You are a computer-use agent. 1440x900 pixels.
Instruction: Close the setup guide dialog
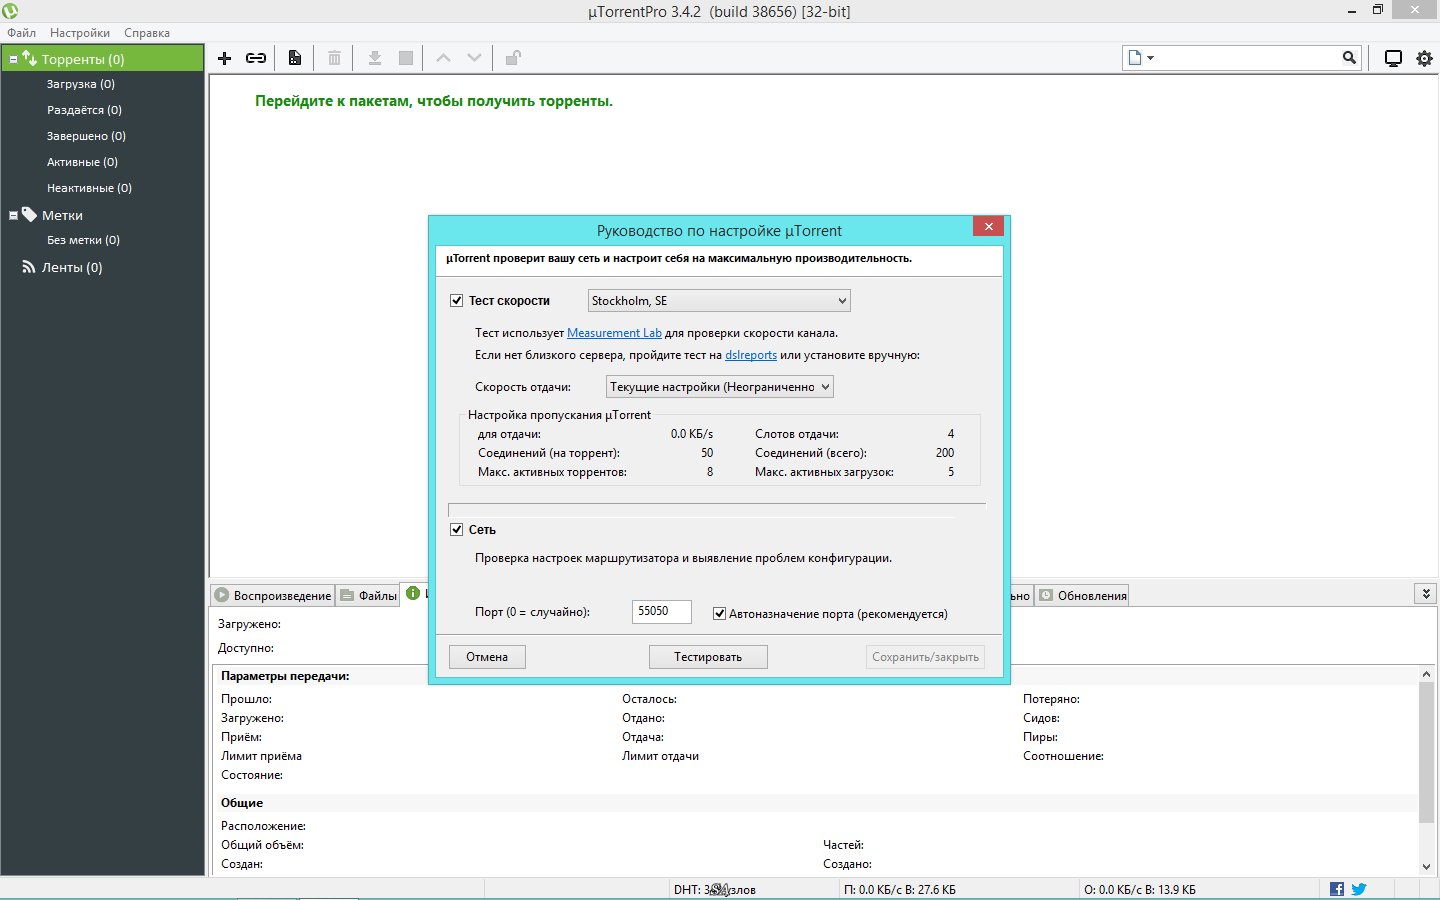point(988,226)
